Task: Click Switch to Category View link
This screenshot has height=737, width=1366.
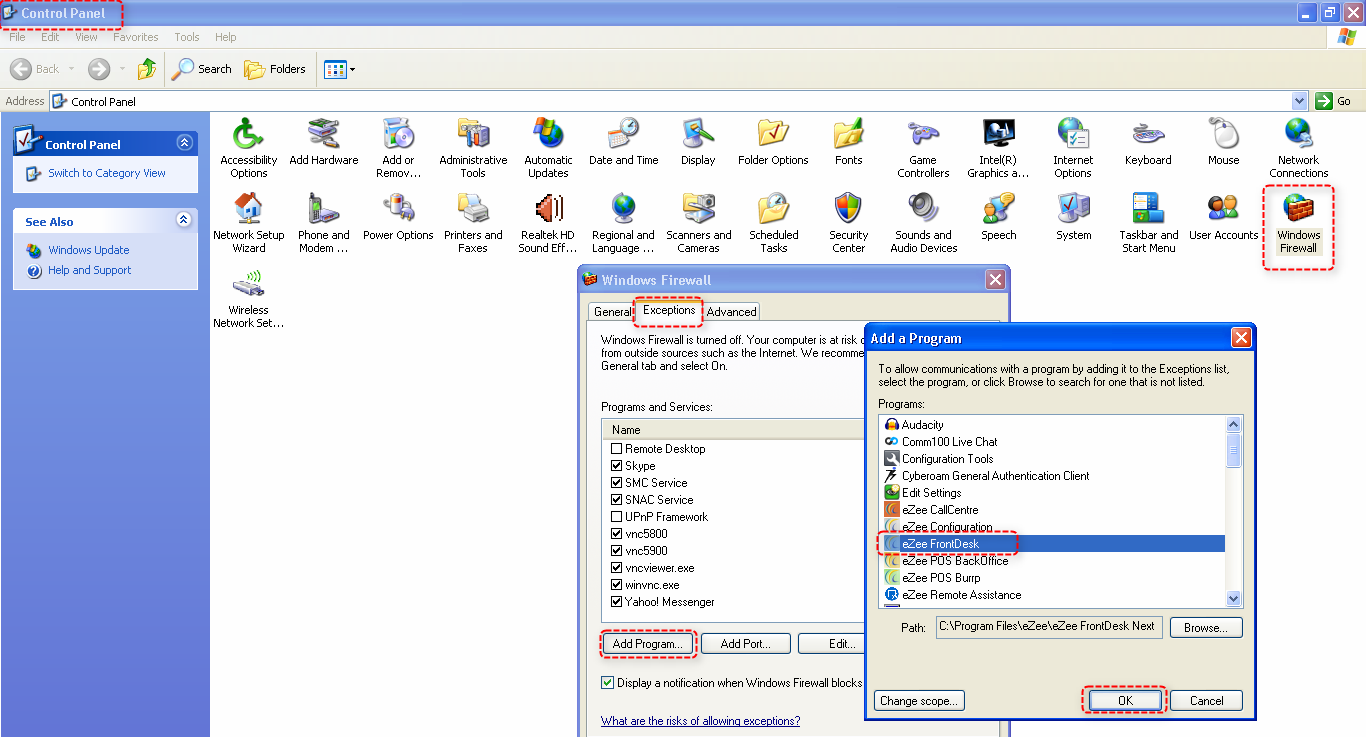Action: tap(107, 173)
